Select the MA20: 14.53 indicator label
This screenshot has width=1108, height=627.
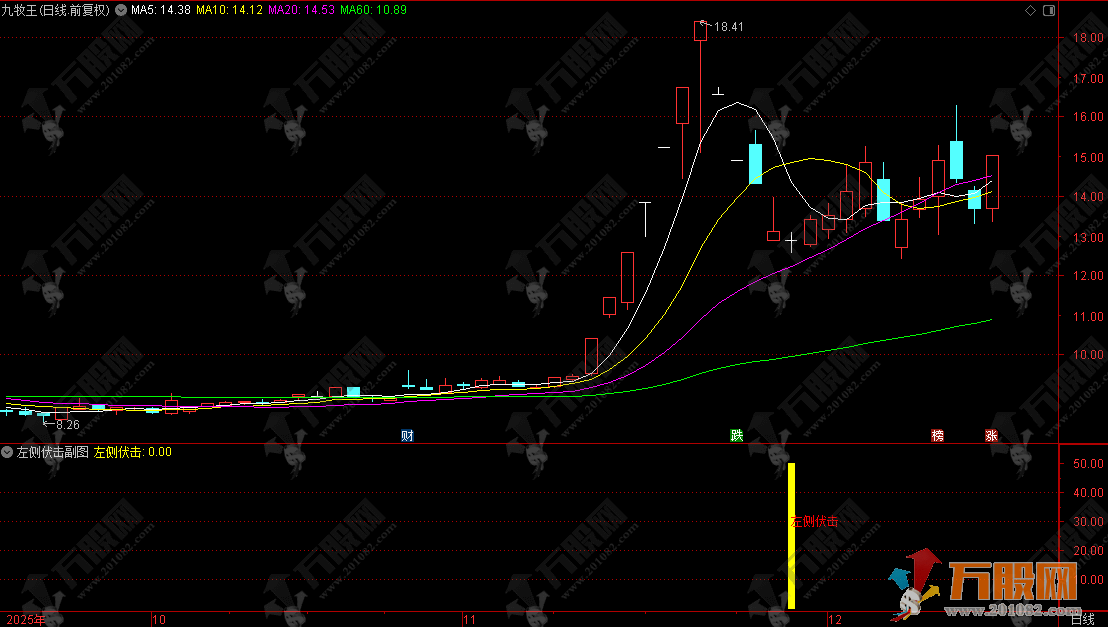301,10
